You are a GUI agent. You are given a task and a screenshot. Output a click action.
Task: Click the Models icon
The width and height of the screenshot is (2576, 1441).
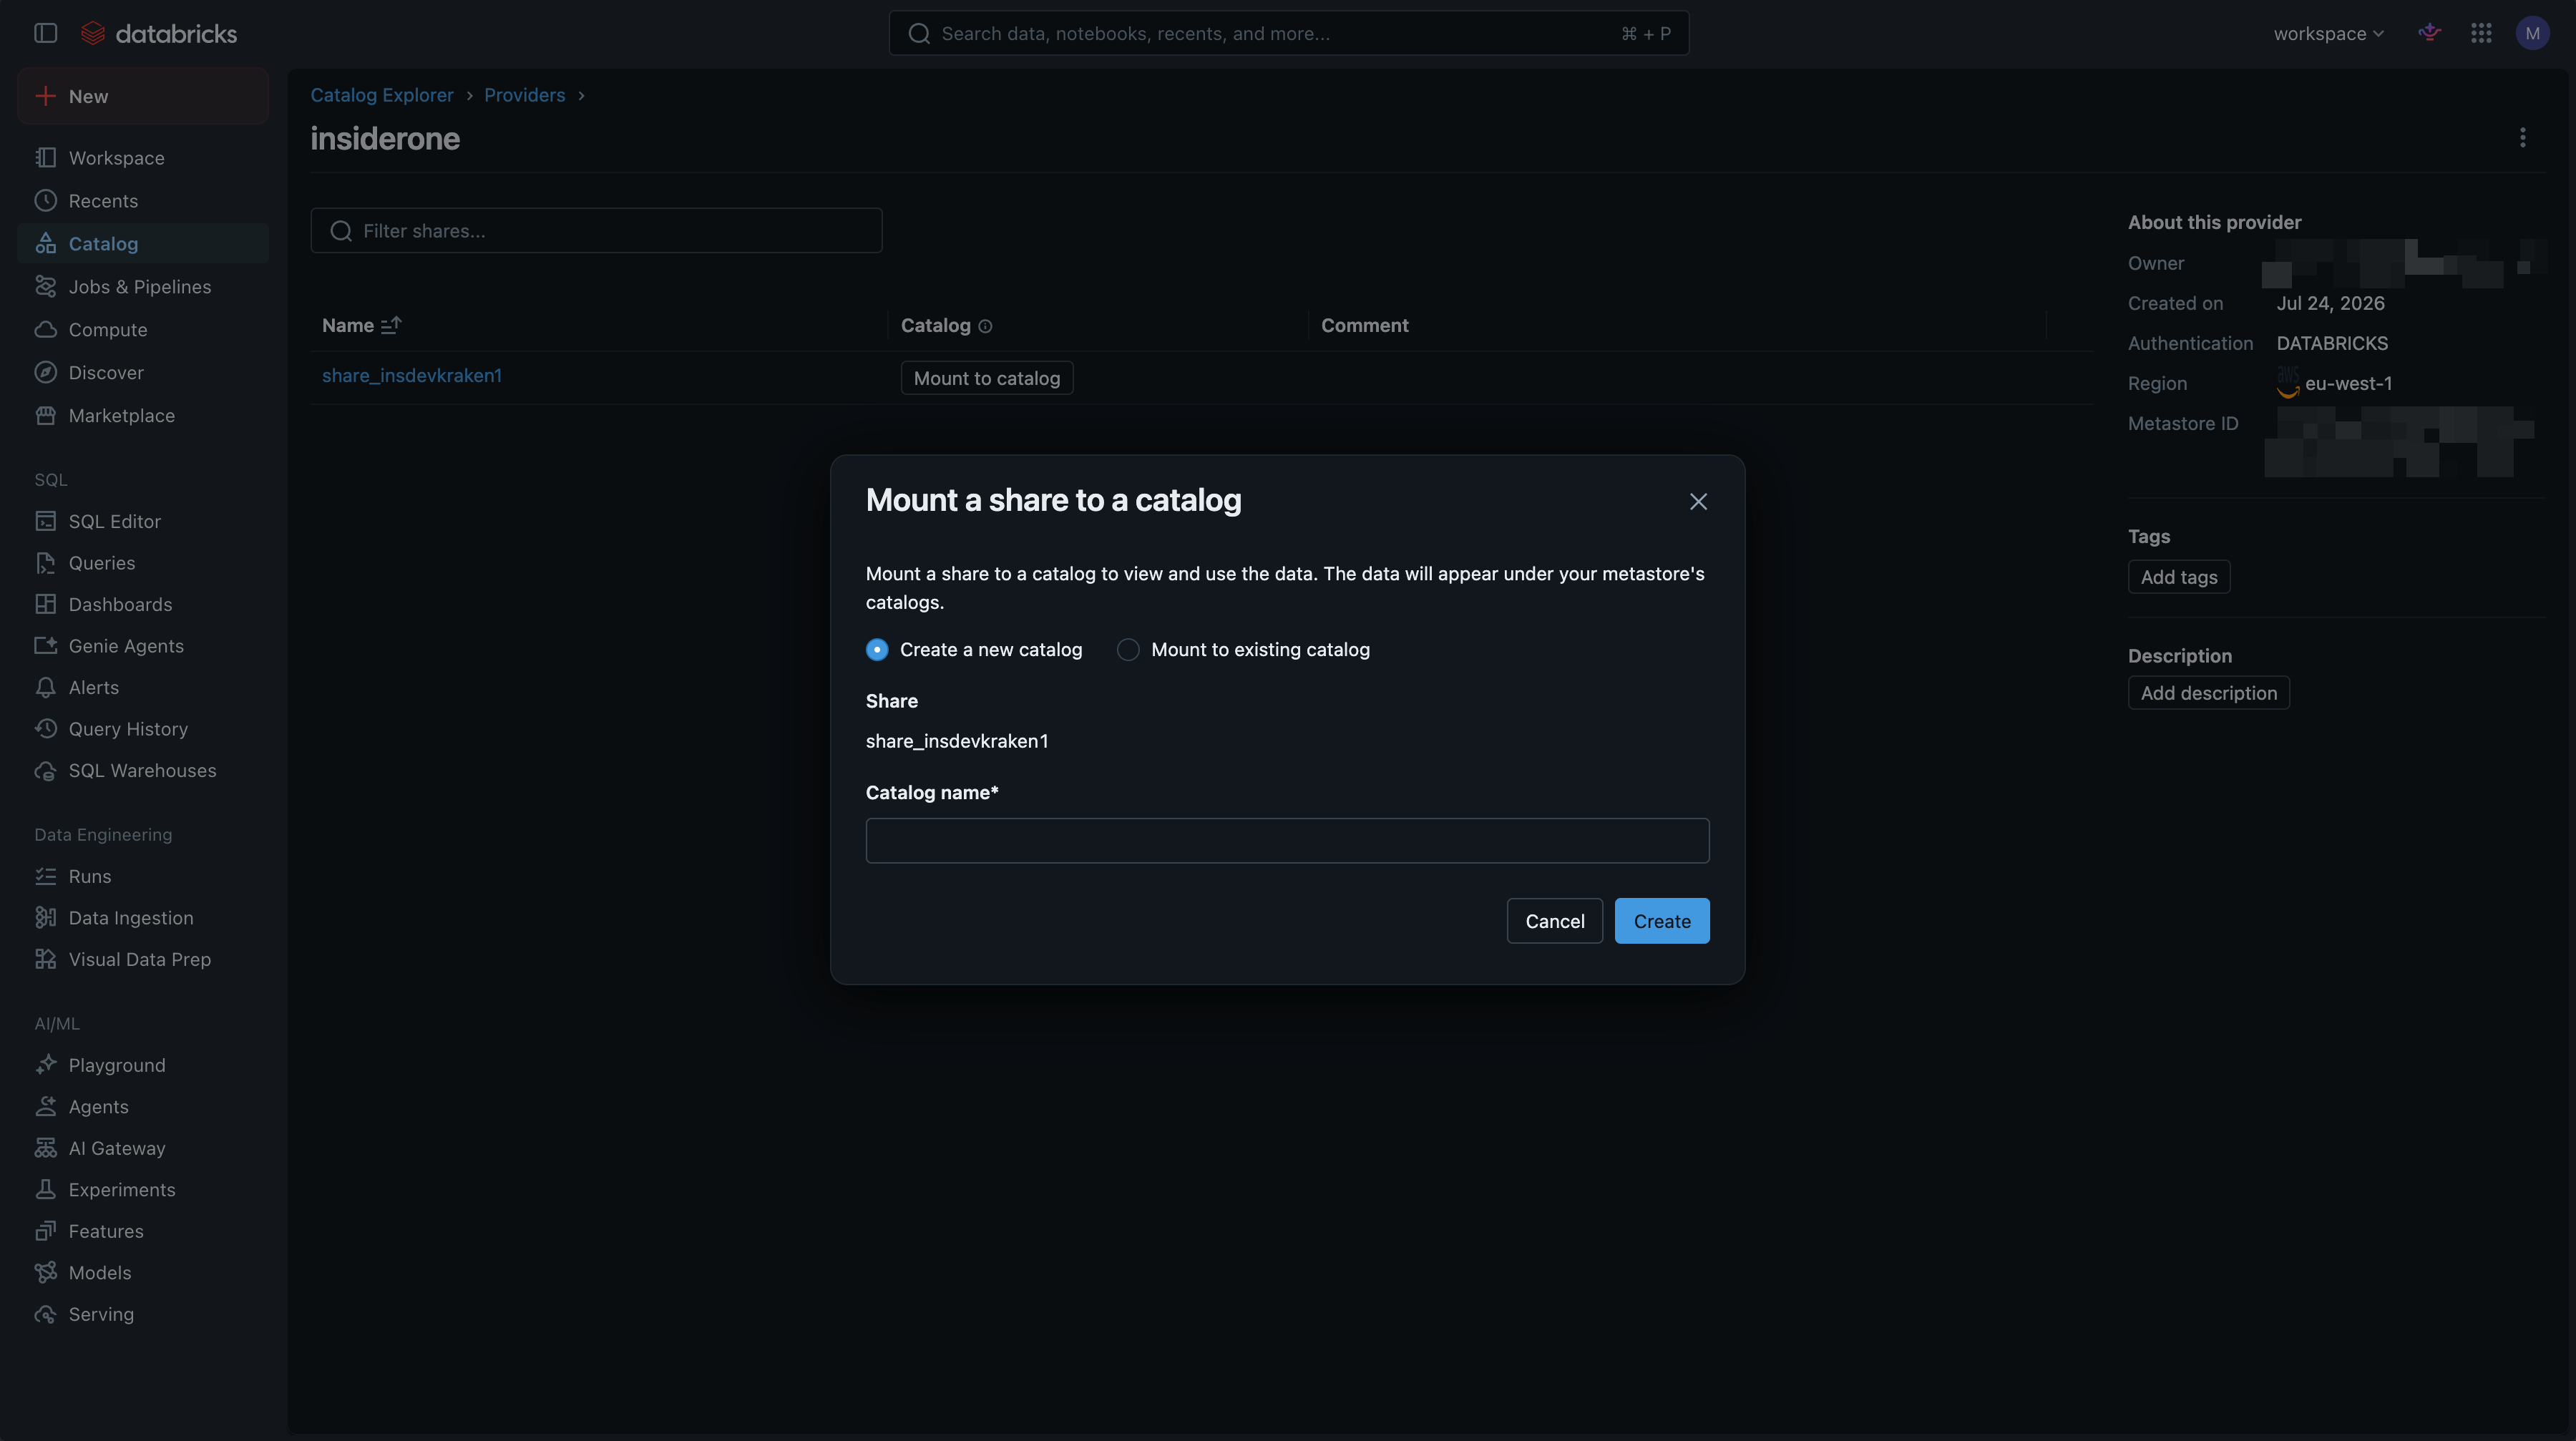(46, 1272)
